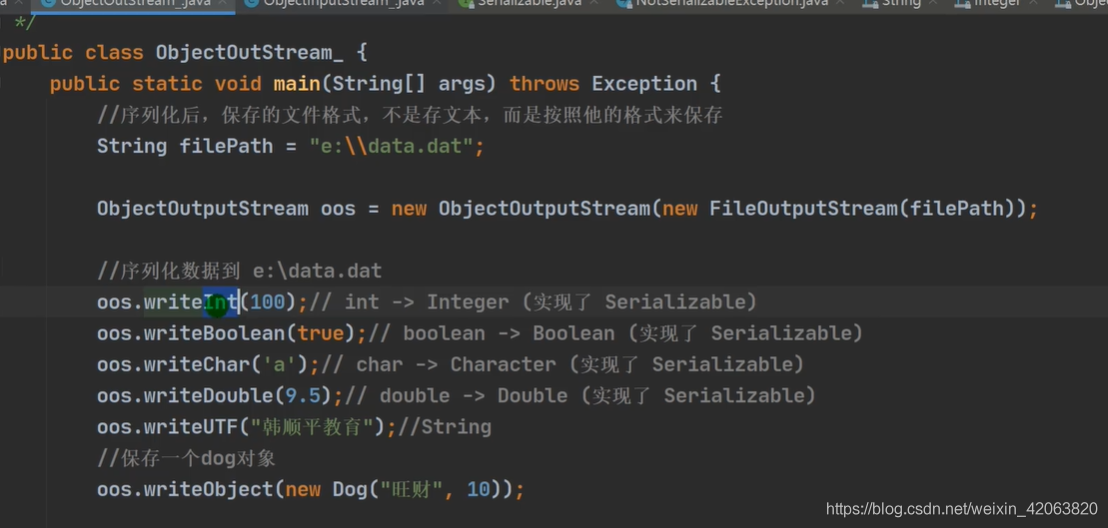Image resolution: width=1108 pixels, height=528 pixels.
Task: Close the ObjectInputStream_.java tab
Action: pos(437,3)
